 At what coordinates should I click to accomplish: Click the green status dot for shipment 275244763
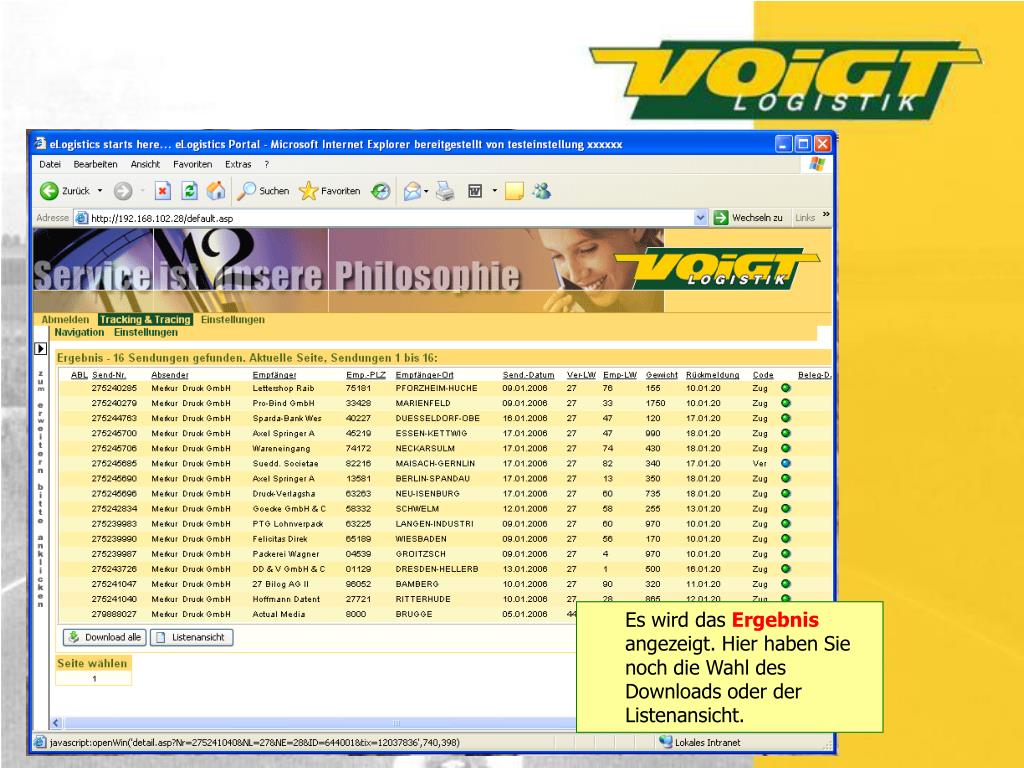(786, 418)
